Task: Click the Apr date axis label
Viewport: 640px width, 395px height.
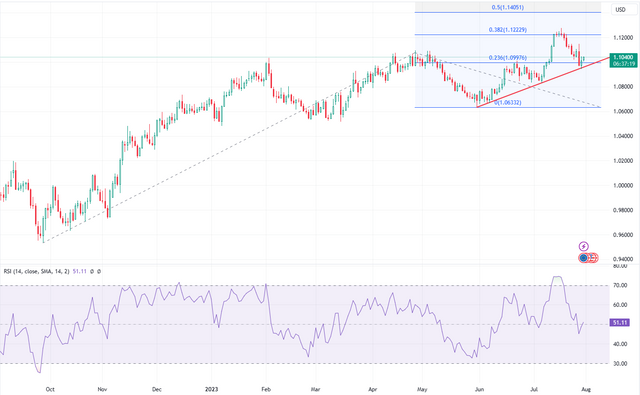Action: pyautogui.click(x=373, y=389)
